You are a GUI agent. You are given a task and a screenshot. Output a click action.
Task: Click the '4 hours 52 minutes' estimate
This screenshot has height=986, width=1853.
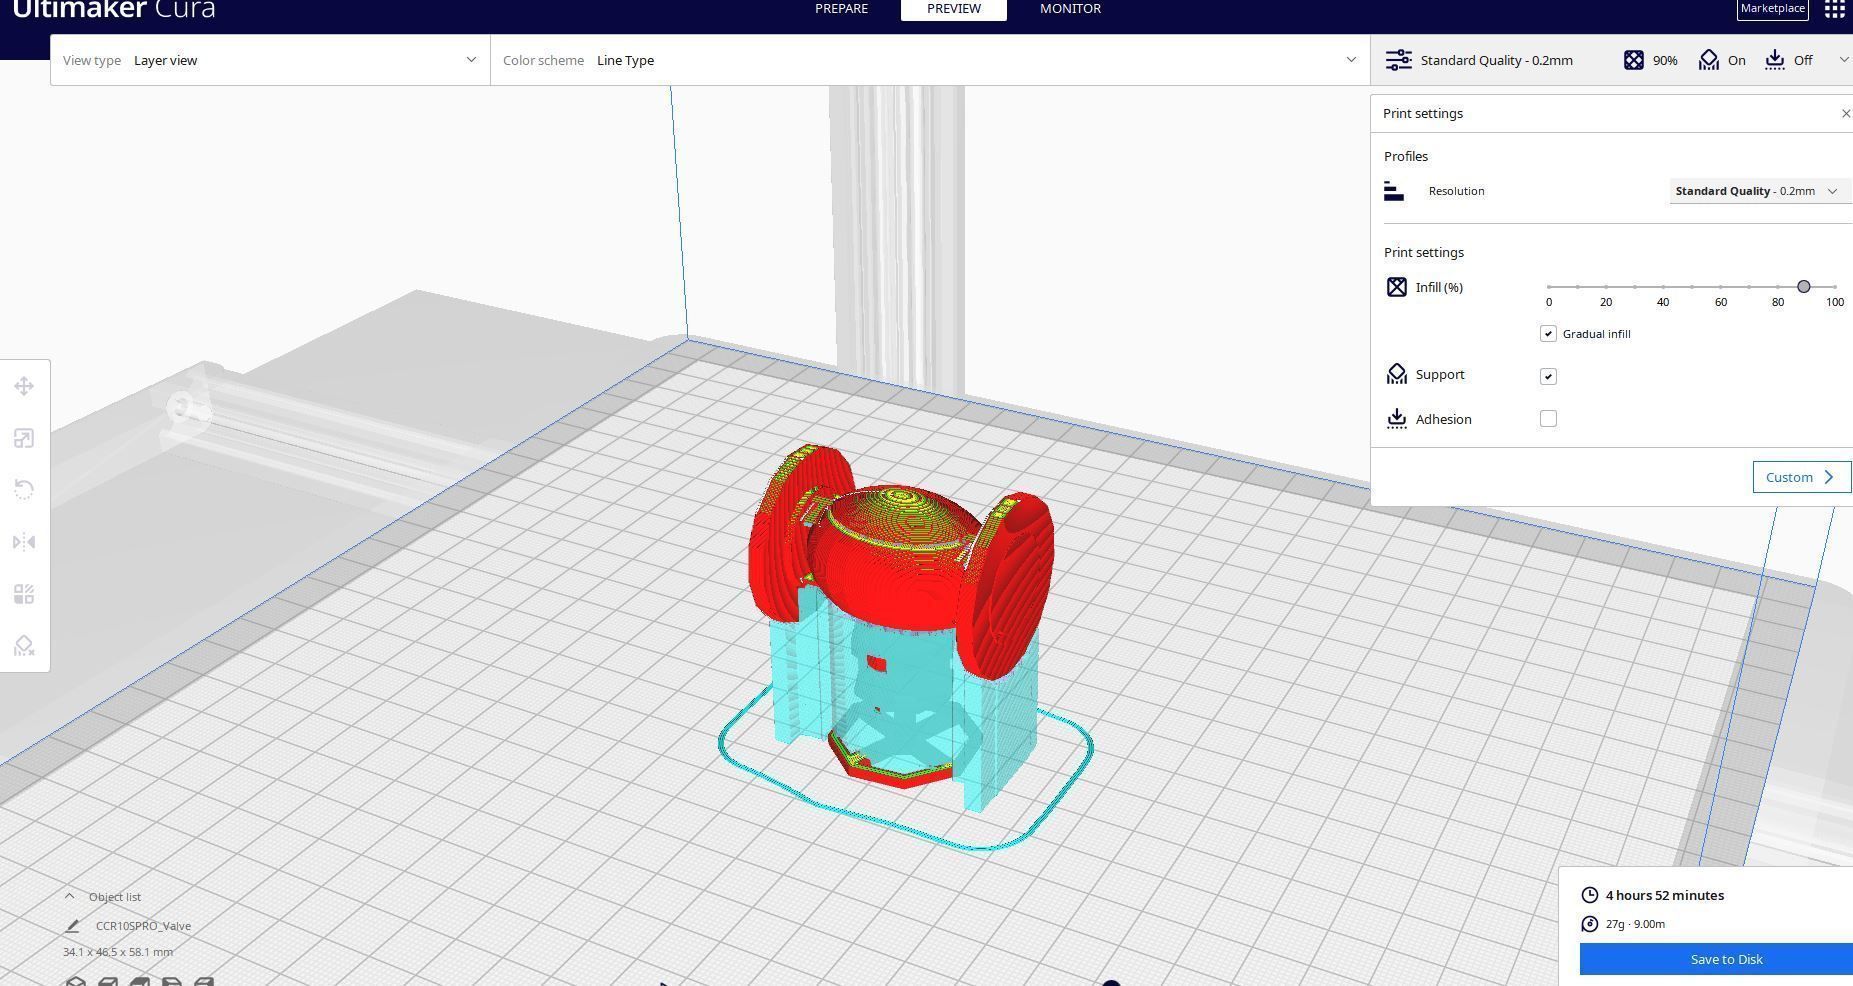[x=1665, y=895]
